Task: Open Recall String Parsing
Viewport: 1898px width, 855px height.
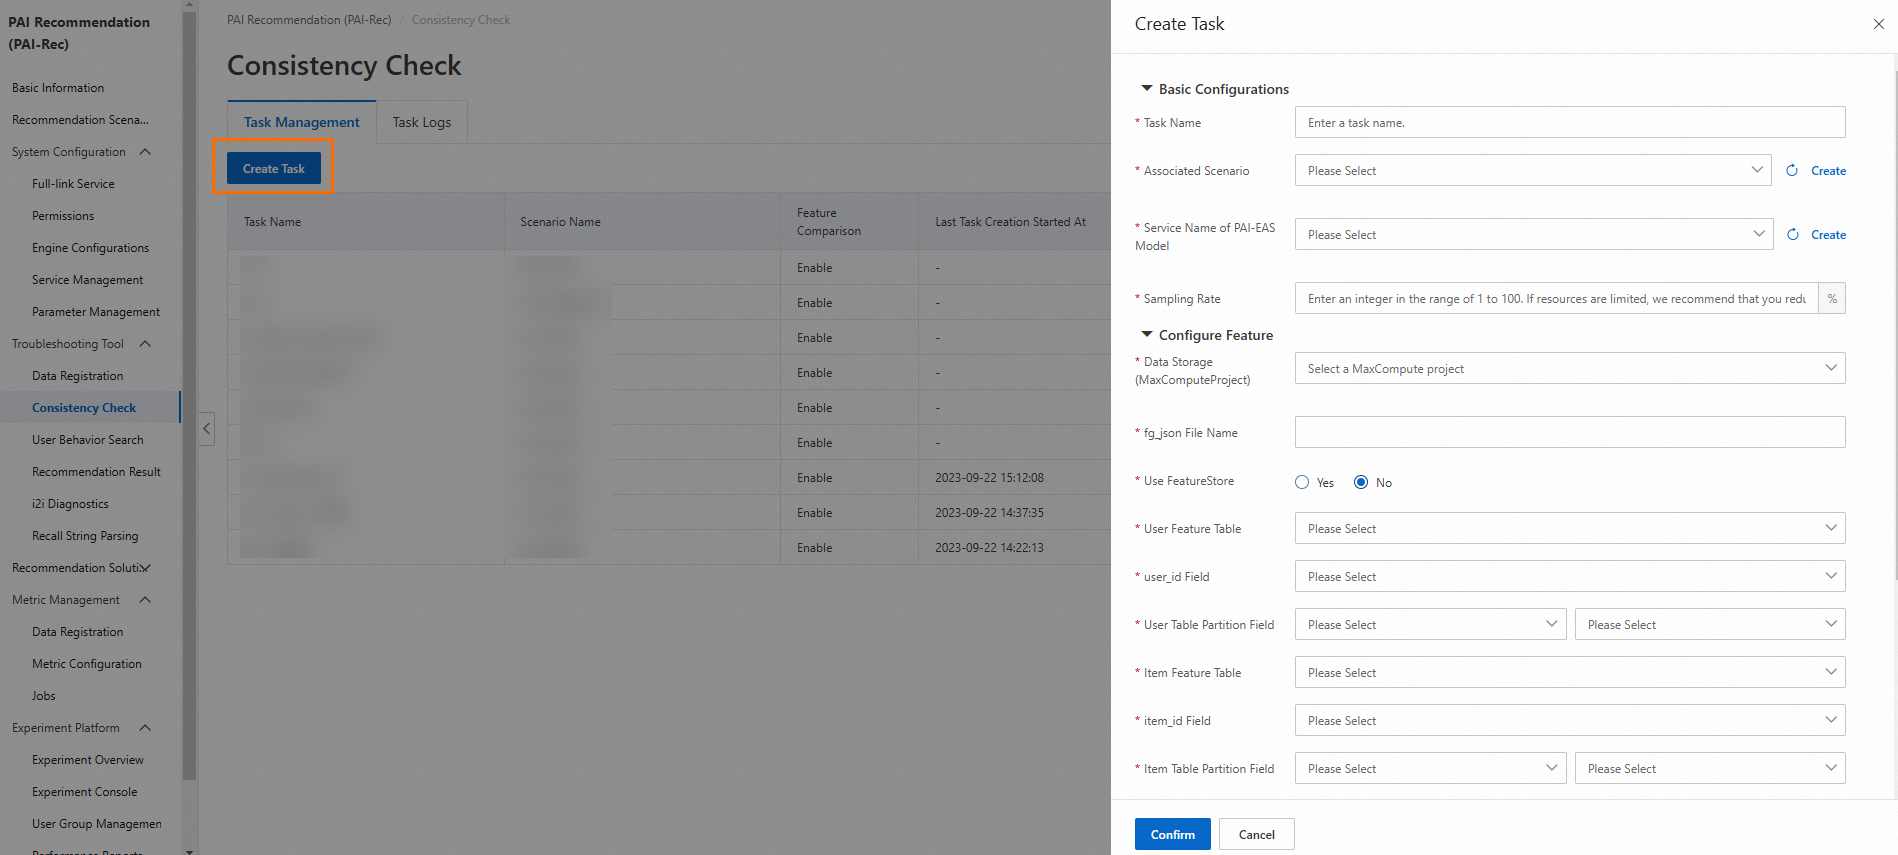Action: point(85,536)
